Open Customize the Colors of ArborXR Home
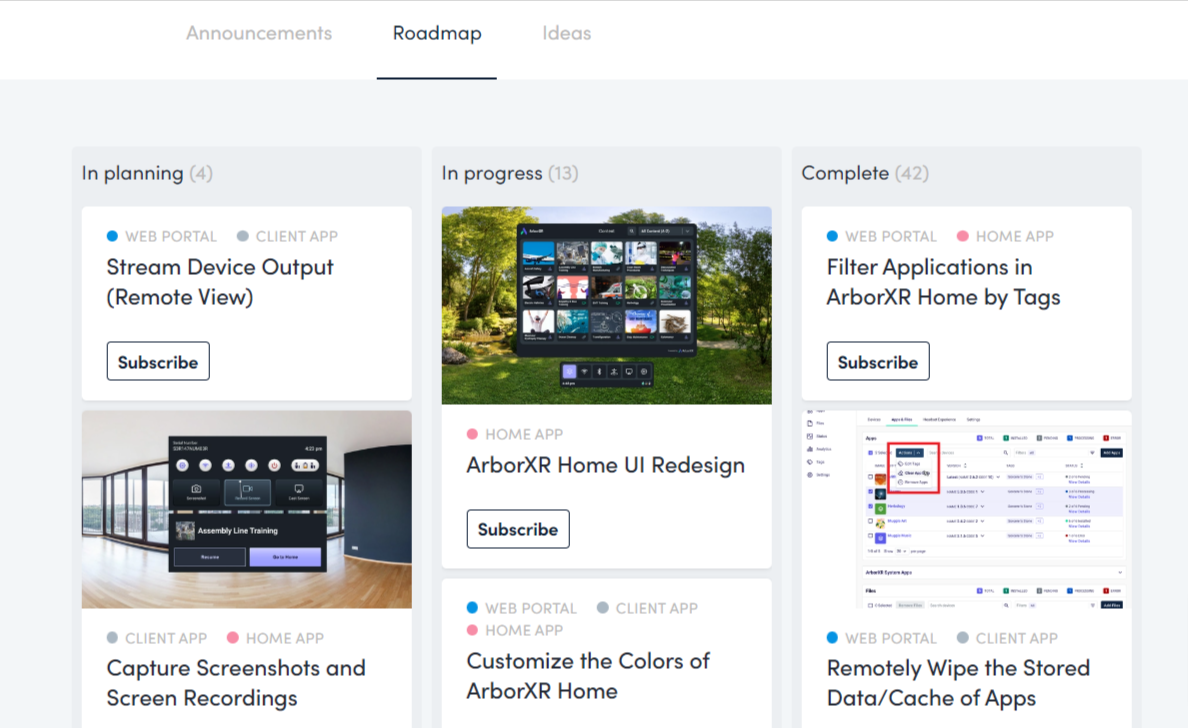The height and width of the screenshot is (728, 1188). [588, 676]
